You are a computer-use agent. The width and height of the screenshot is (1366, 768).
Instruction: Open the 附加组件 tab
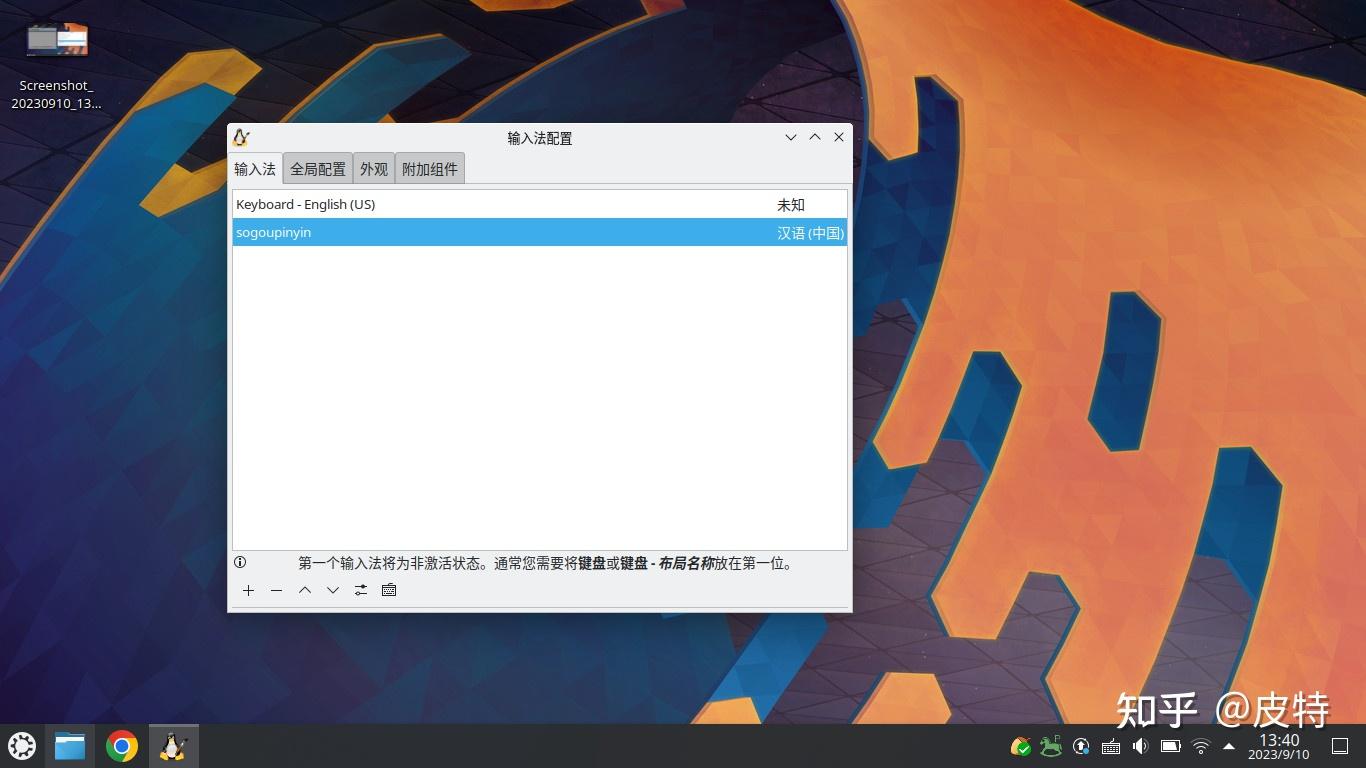(430, 169)
